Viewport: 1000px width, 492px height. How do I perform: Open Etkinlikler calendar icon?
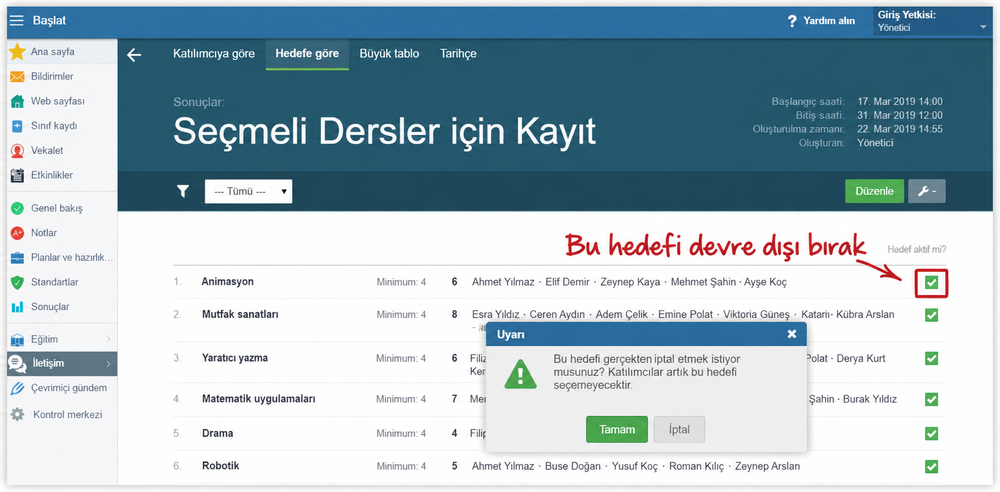point(17,175)
